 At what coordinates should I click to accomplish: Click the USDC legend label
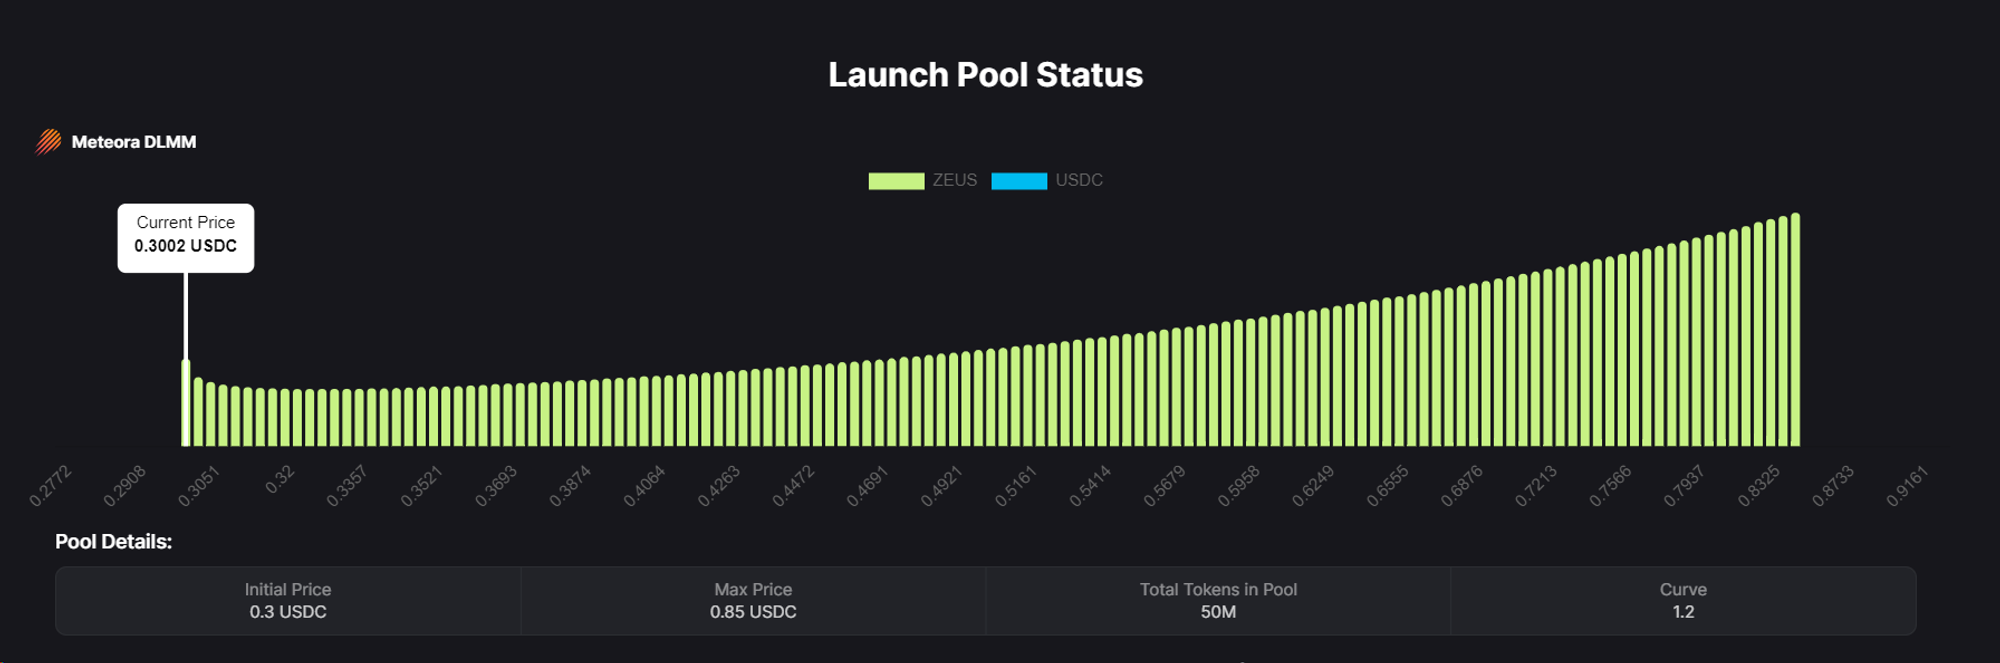pos(1079,180)
